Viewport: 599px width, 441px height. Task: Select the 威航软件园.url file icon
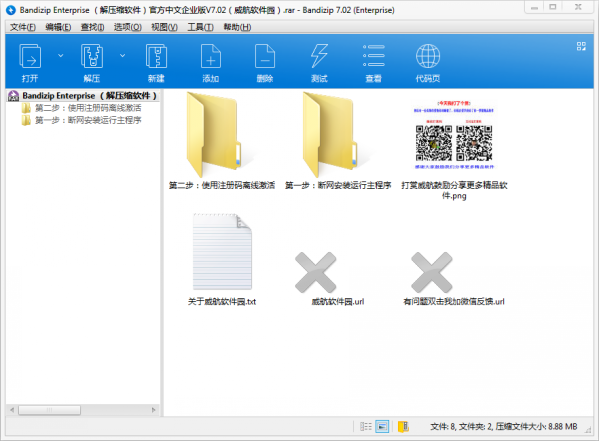(x=316, y=272)
